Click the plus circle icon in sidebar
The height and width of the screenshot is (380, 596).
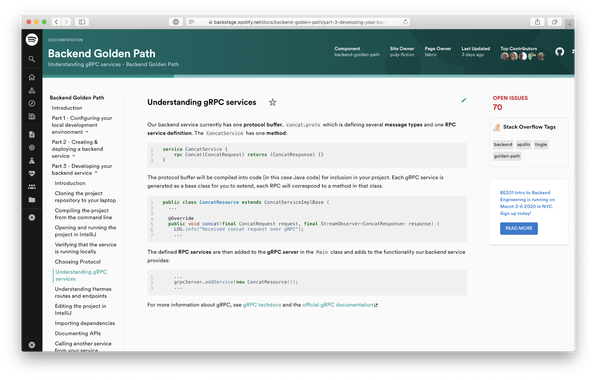(x=32, y=217)
